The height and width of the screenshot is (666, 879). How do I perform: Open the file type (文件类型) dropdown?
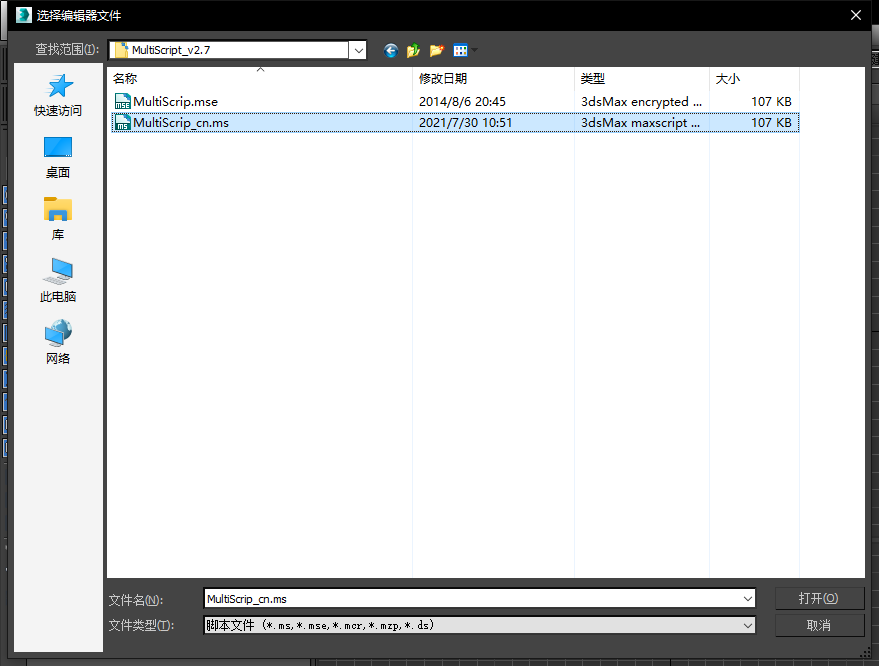pyautogui.click(x=747, y=625)
